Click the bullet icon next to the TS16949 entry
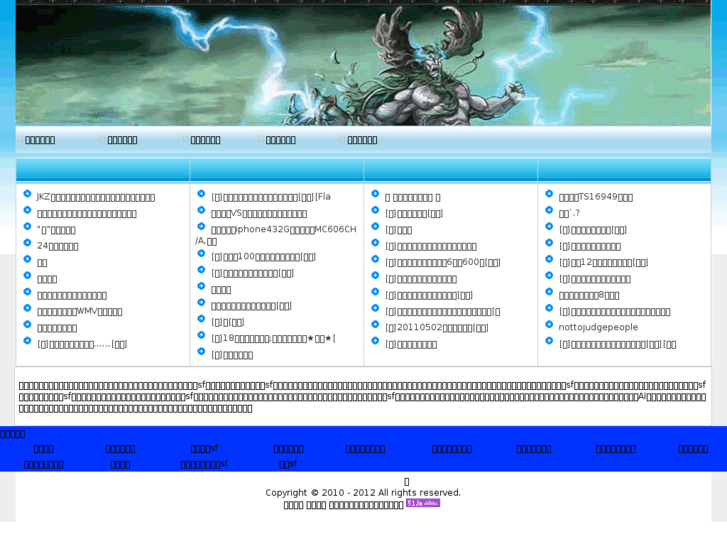The height and width of the screenshot is (545, 727). (549, 194)
